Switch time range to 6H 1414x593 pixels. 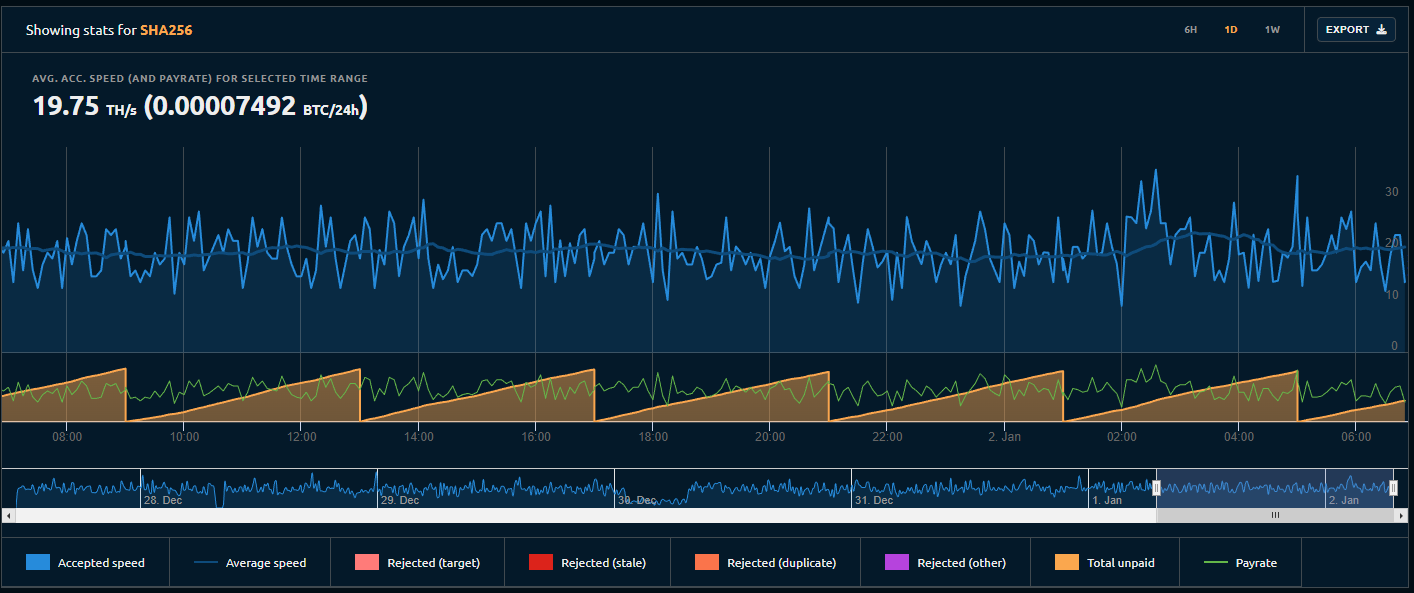click(1190, 30)
